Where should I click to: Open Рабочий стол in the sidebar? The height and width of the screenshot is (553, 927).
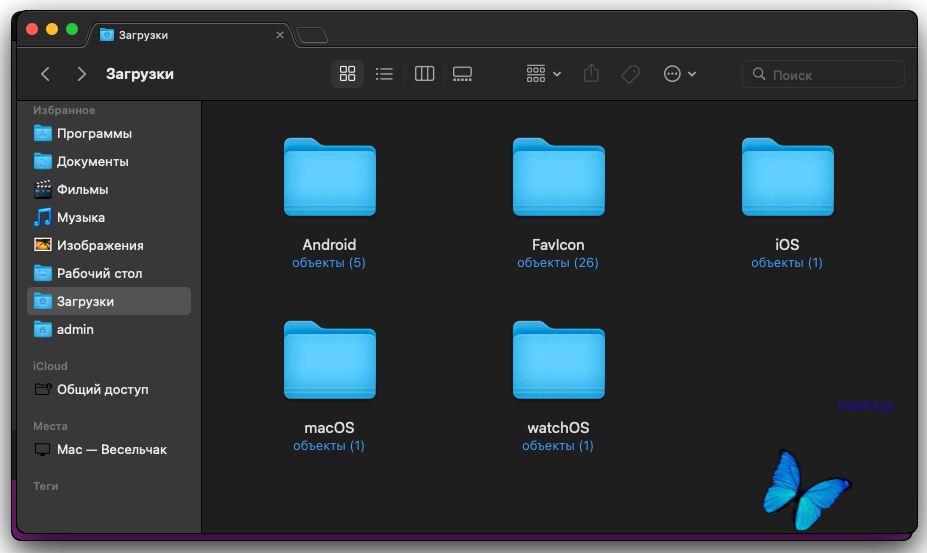[109, 273]
